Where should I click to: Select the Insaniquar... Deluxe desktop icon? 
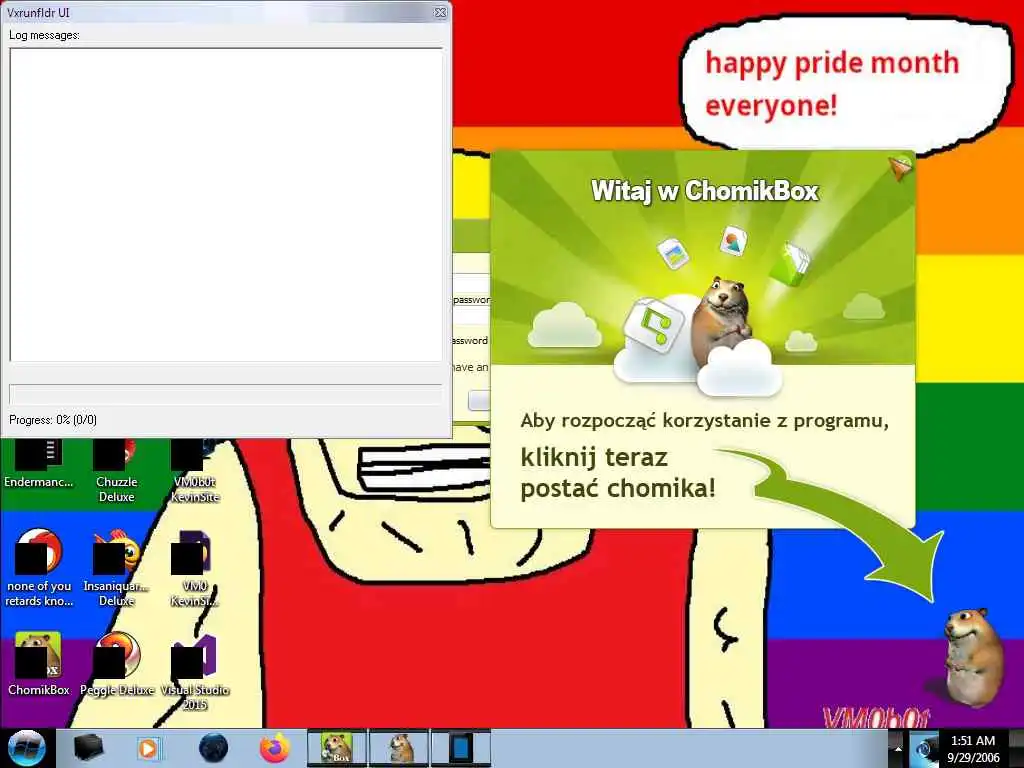[116, 568]
